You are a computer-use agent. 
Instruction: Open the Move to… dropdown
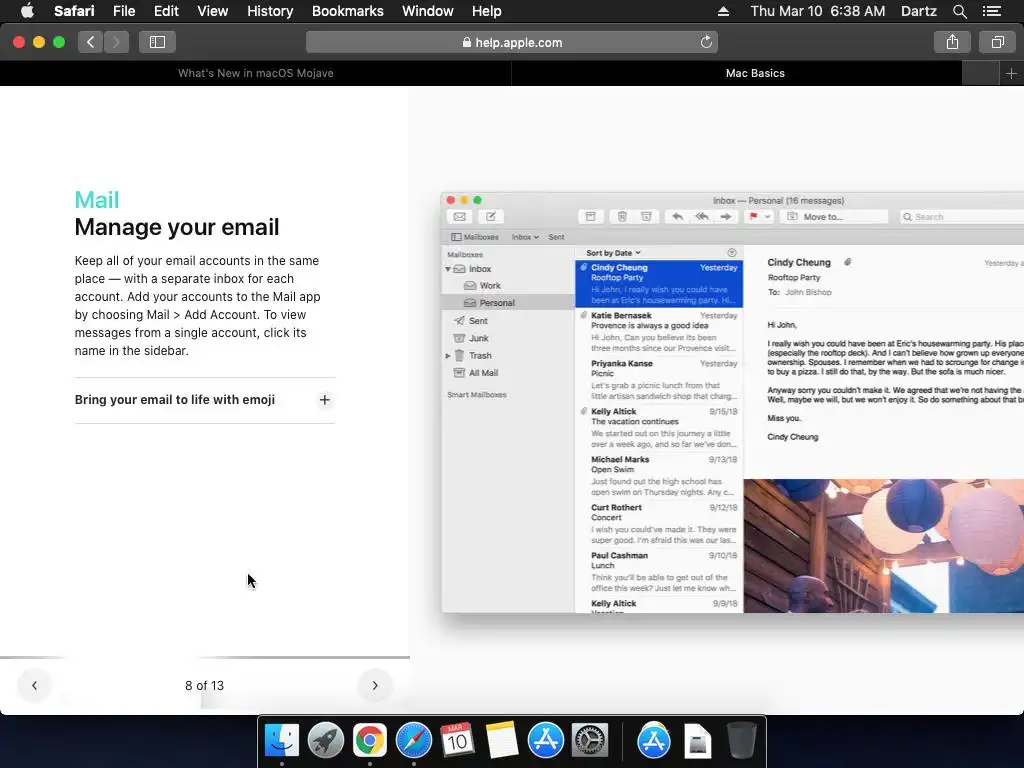click(834, 217)
